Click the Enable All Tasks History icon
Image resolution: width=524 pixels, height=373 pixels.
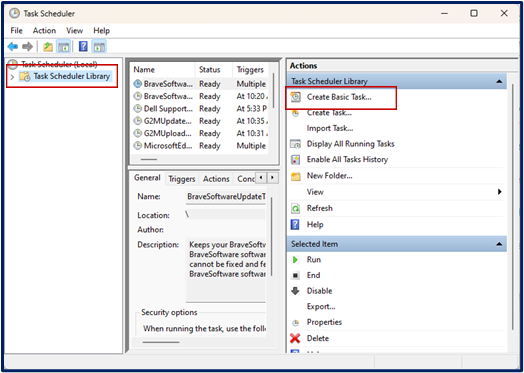[x=295, y=160]
